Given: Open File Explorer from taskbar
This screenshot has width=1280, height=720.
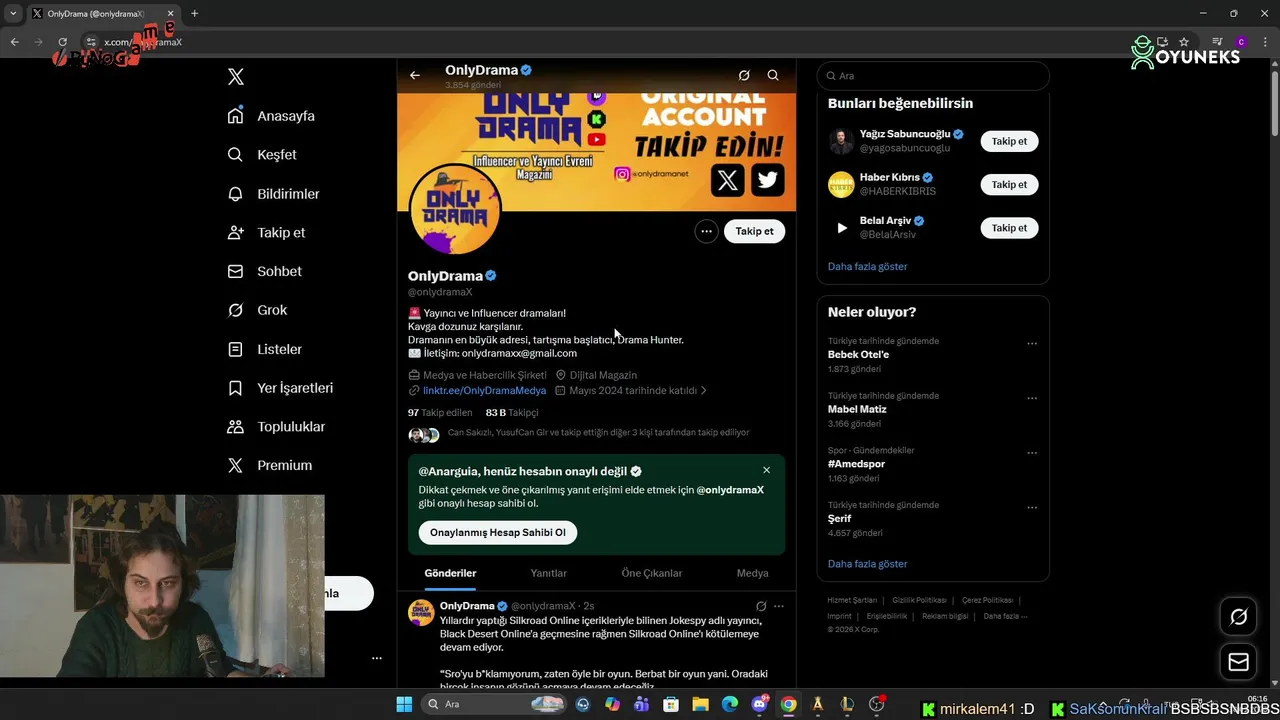Looking at the screenshot, I should point(700,704).
